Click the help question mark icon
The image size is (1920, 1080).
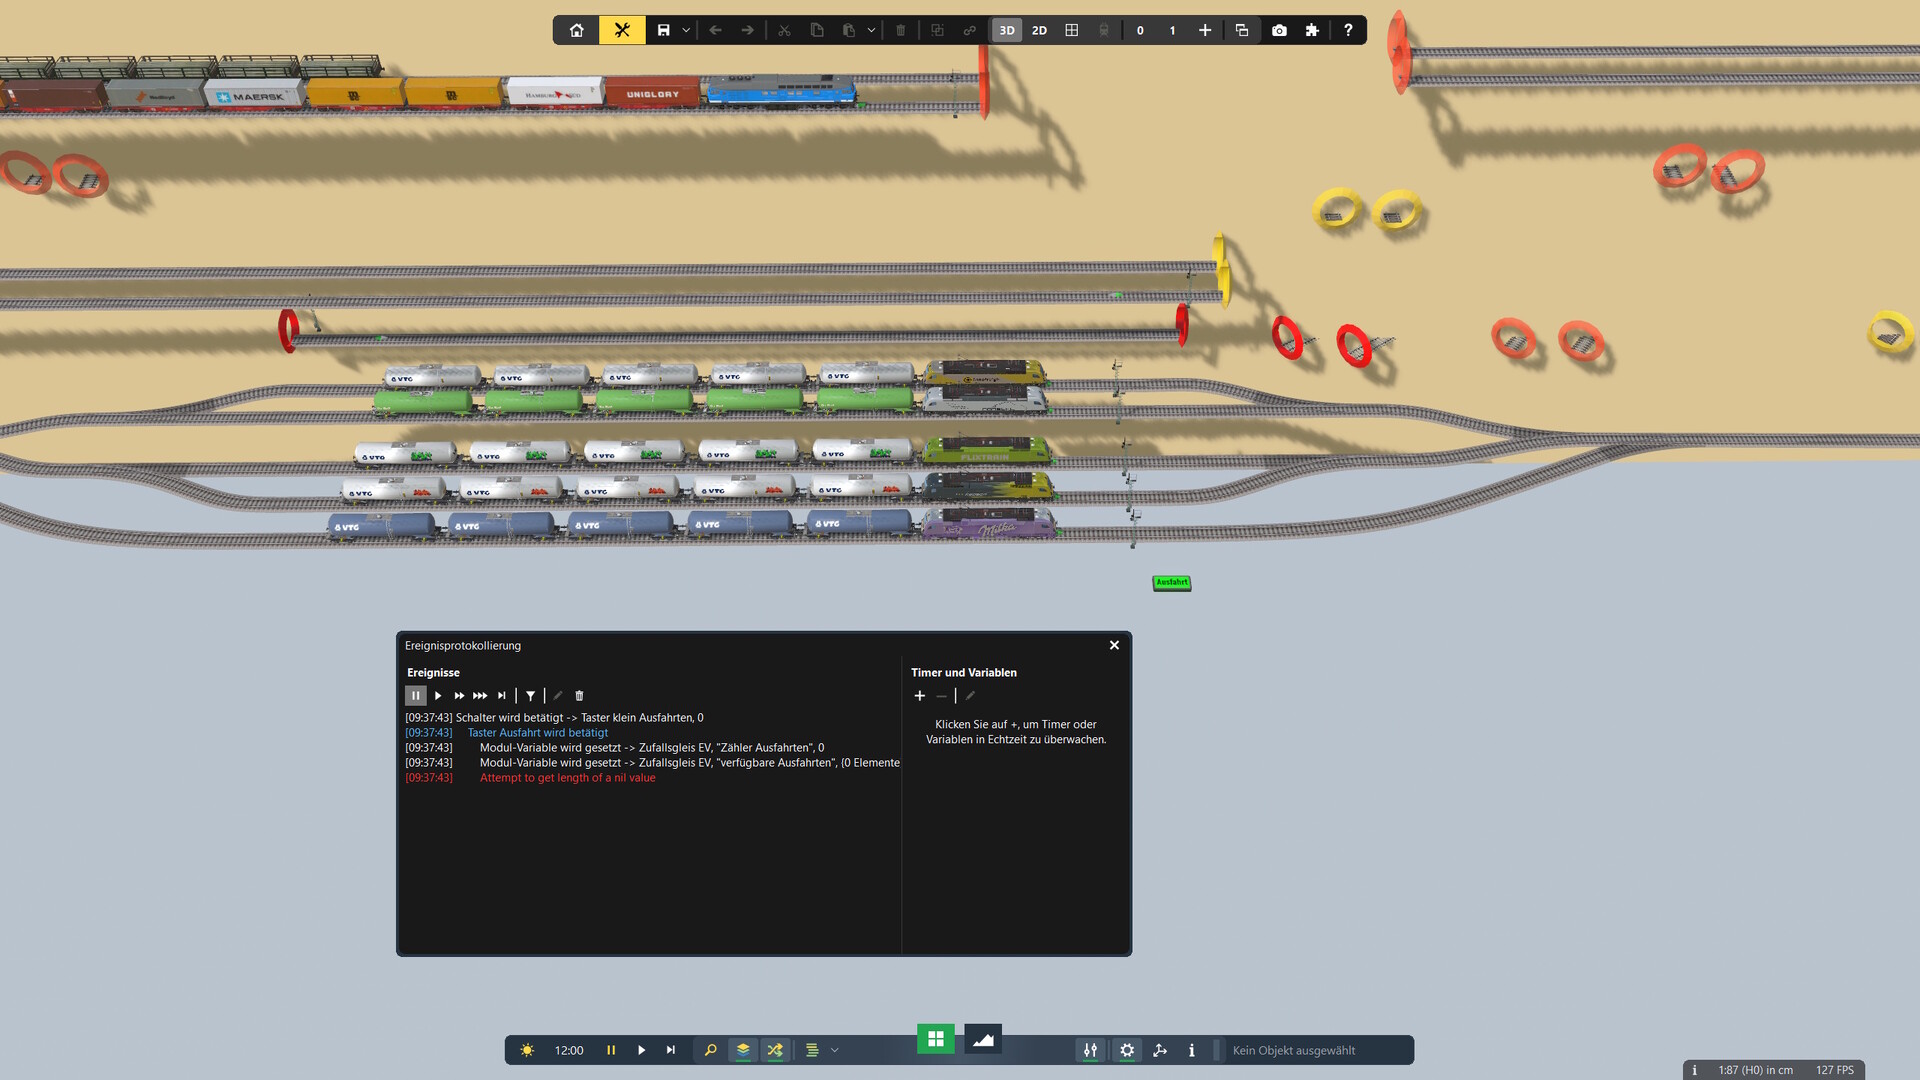click(x=1348, y=30)
